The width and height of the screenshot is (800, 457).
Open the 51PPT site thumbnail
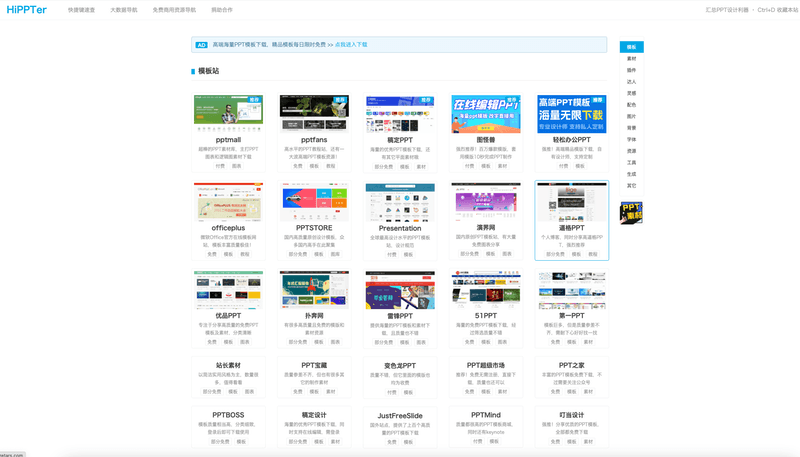coord(486,290)
